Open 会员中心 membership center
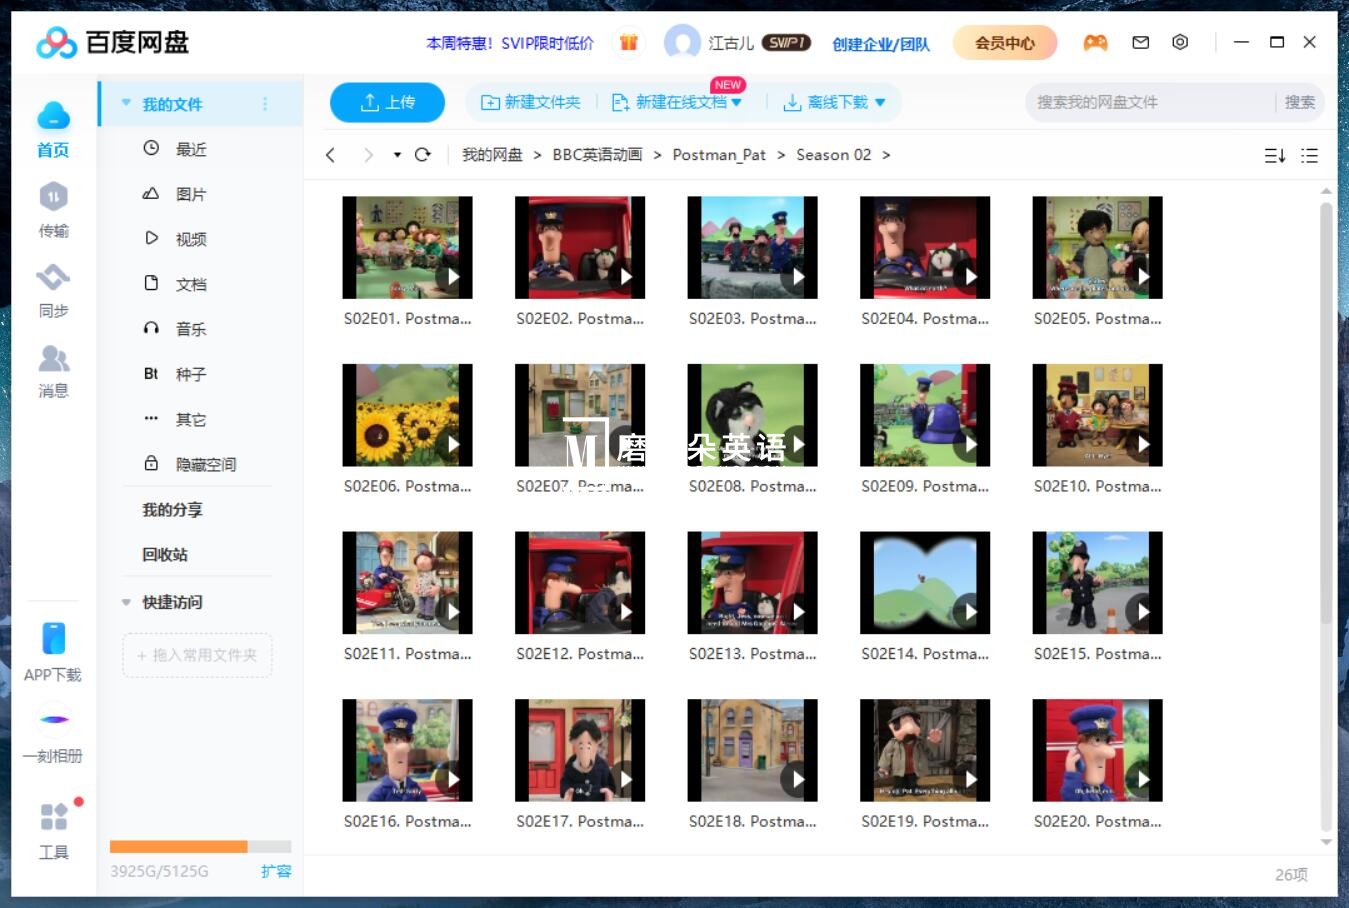 coord(1004,42)
